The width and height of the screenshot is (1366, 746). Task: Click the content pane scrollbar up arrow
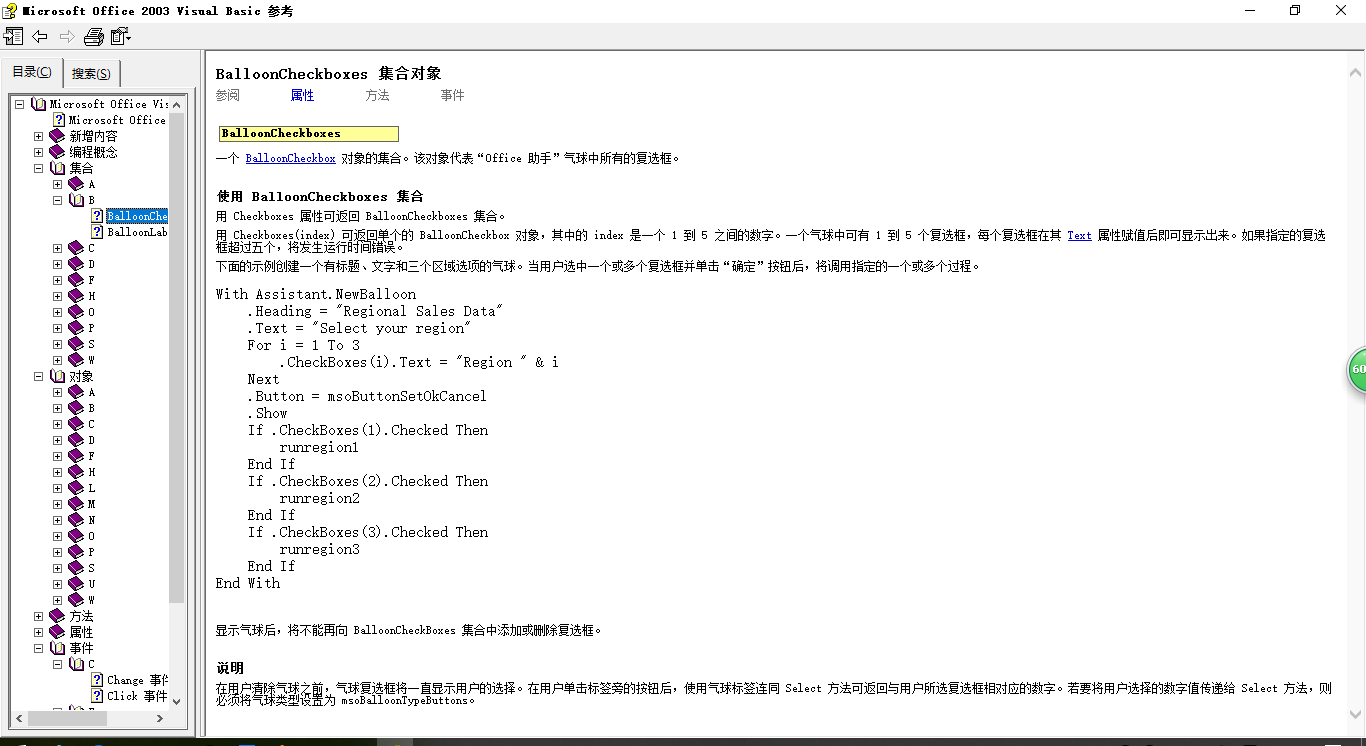[x=1356, y=70]
